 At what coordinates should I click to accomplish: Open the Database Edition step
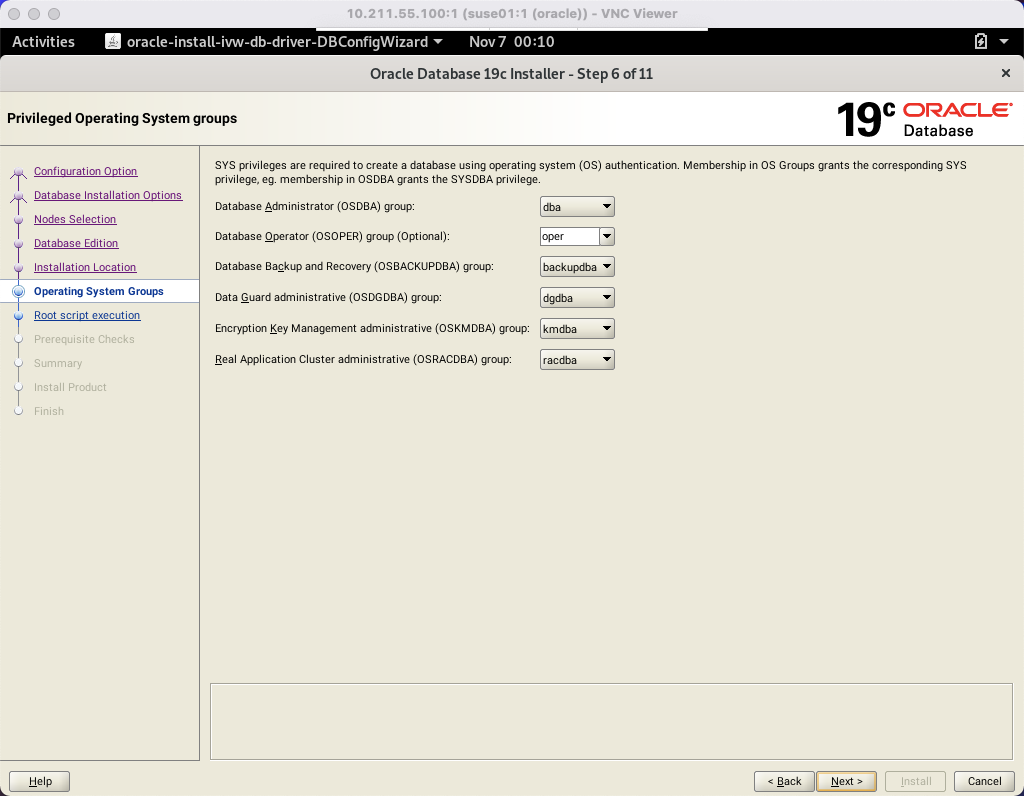point(76,243)
